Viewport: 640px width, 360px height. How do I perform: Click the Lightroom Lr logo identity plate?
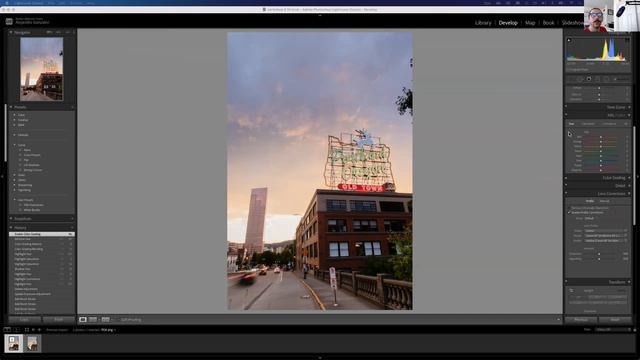[x=9, y=21]
